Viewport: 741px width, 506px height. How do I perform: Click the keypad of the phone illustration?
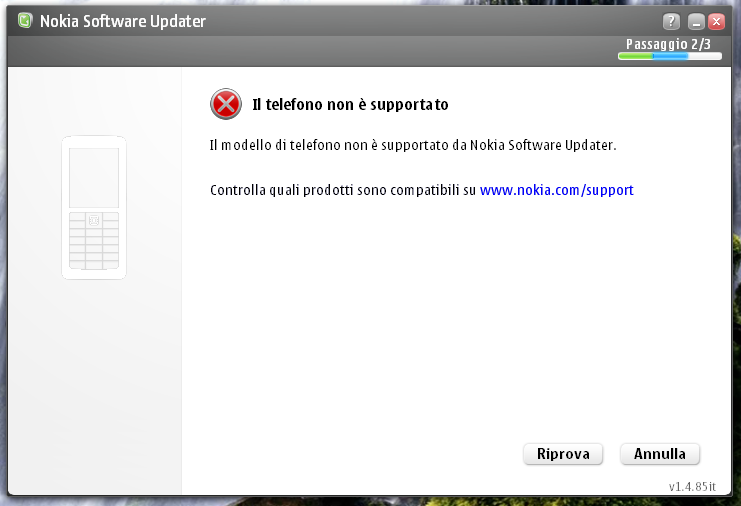click(x=94, y=239)
